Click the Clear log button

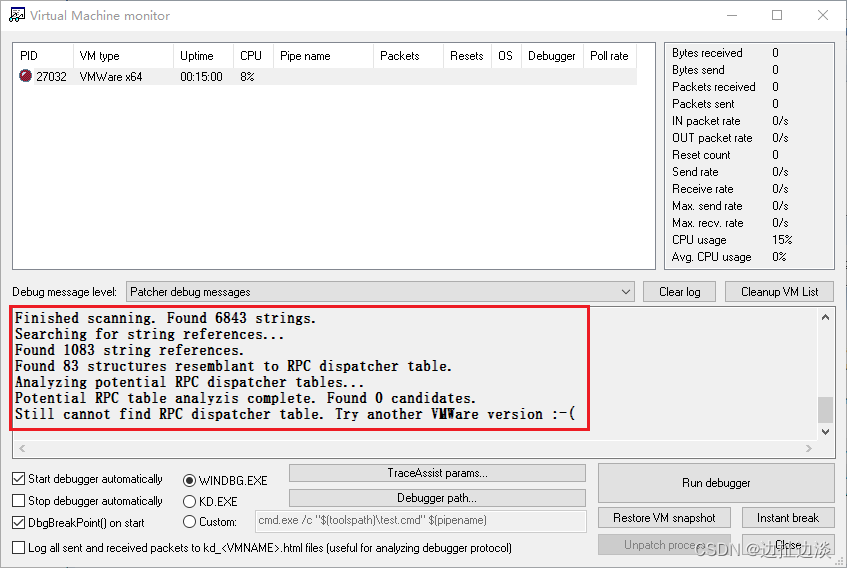(x=680, y=292)
